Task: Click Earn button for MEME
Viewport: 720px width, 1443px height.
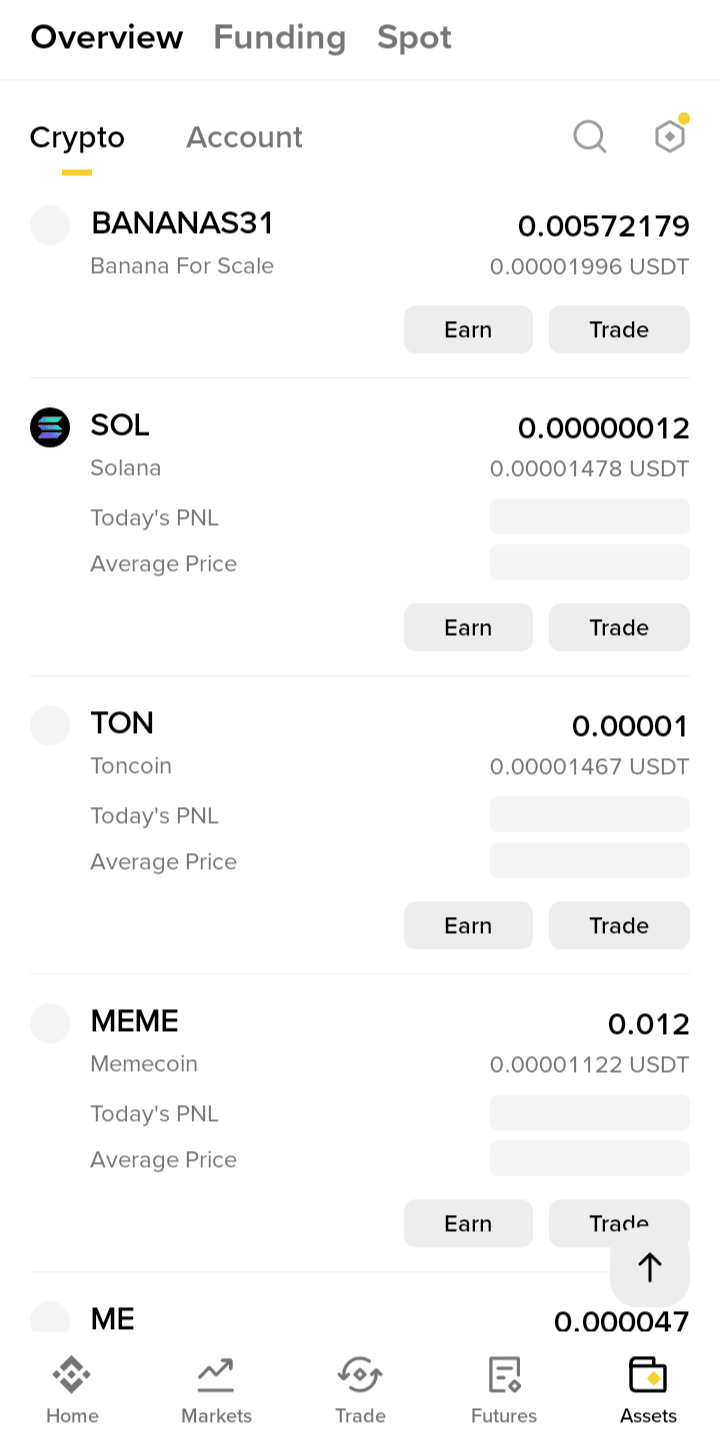Action: [x=468, y=1223]
